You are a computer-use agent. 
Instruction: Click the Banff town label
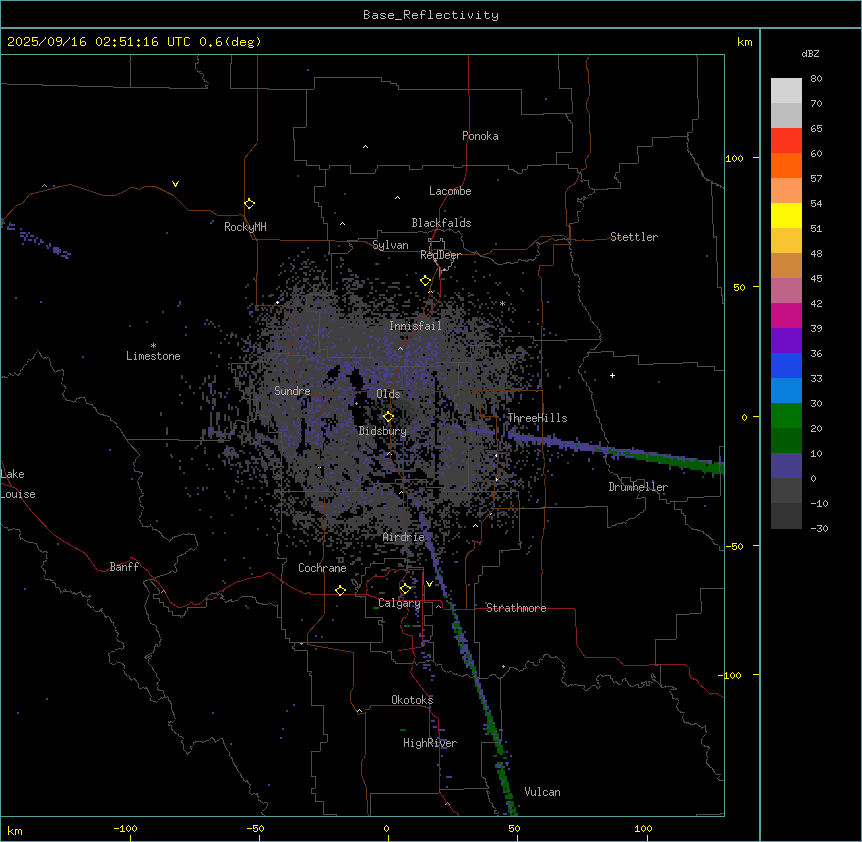tap(124, 567)
